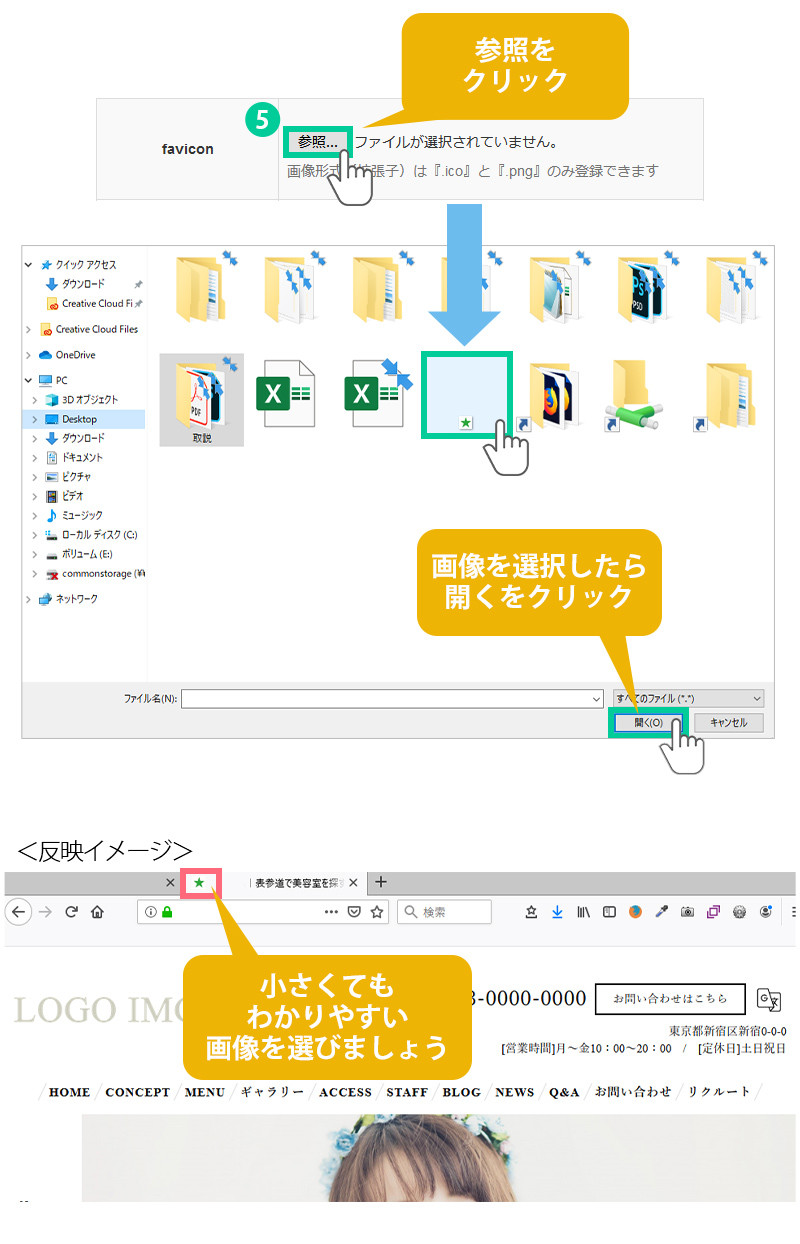
Task: Collapse the PC tree node
Action: pos(29,381)
